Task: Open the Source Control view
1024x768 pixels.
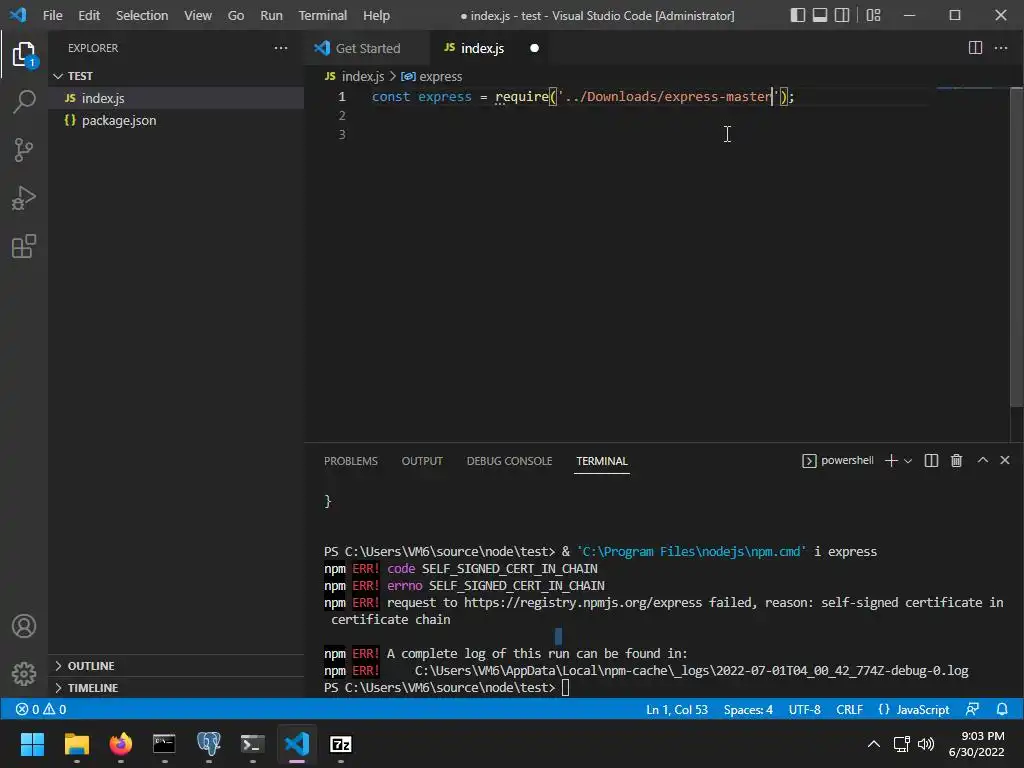Action: click(24, 150)
